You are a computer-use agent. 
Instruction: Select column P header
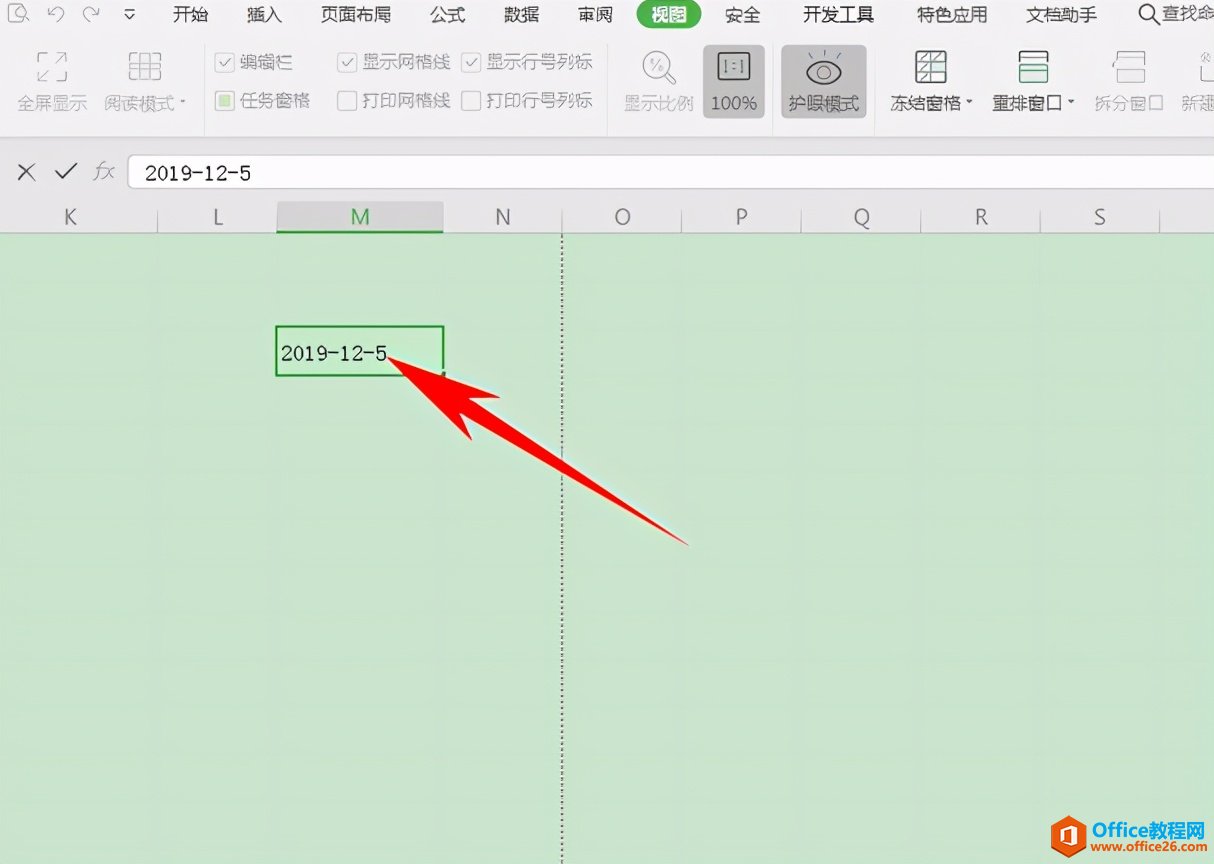741,217
